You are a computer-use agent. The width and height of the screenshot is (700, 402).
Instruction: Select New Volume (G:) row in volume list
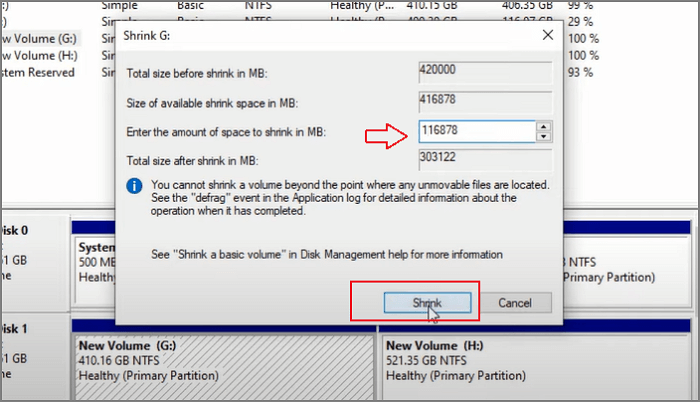[x=39, y=39]
